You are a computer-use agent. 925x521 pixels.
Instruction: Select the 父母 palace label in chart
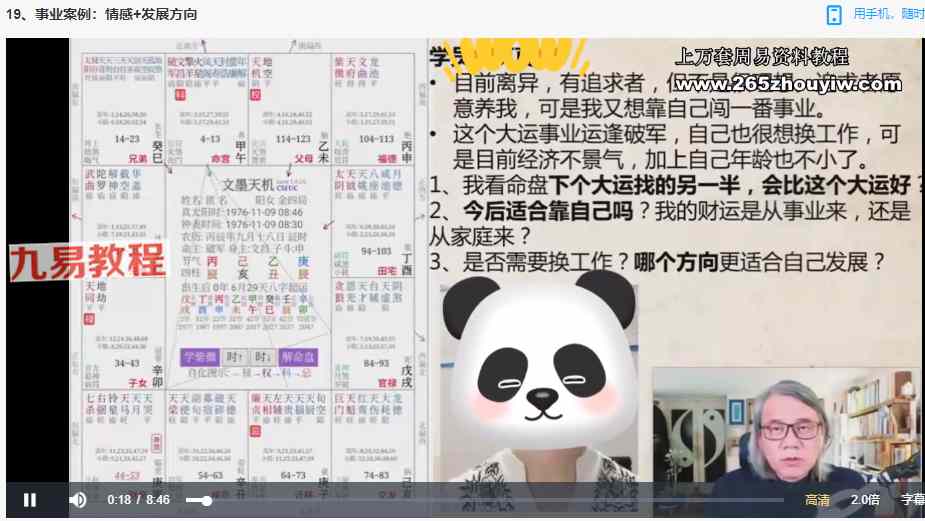[x=300, y=159]
